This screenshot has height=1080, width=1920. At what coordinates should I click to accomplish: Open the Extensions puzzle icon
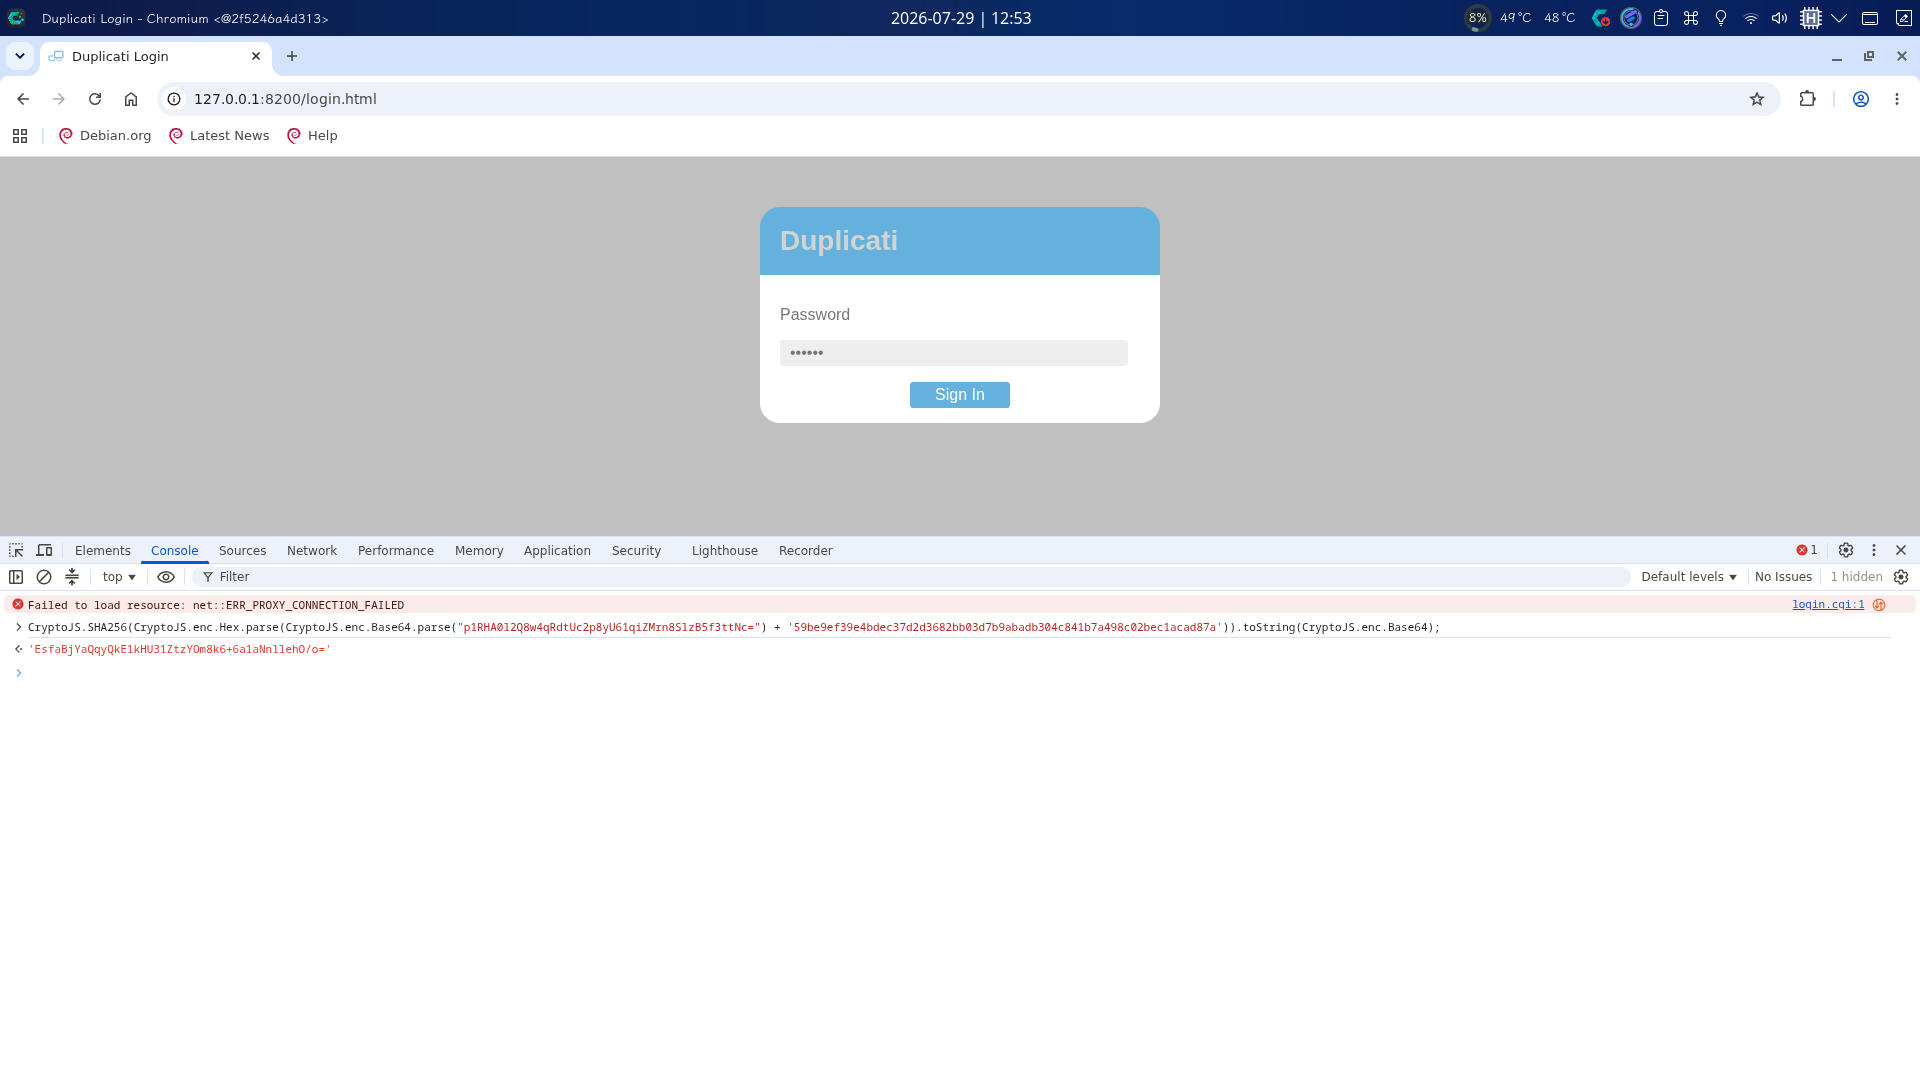[x=1807, y=99]
